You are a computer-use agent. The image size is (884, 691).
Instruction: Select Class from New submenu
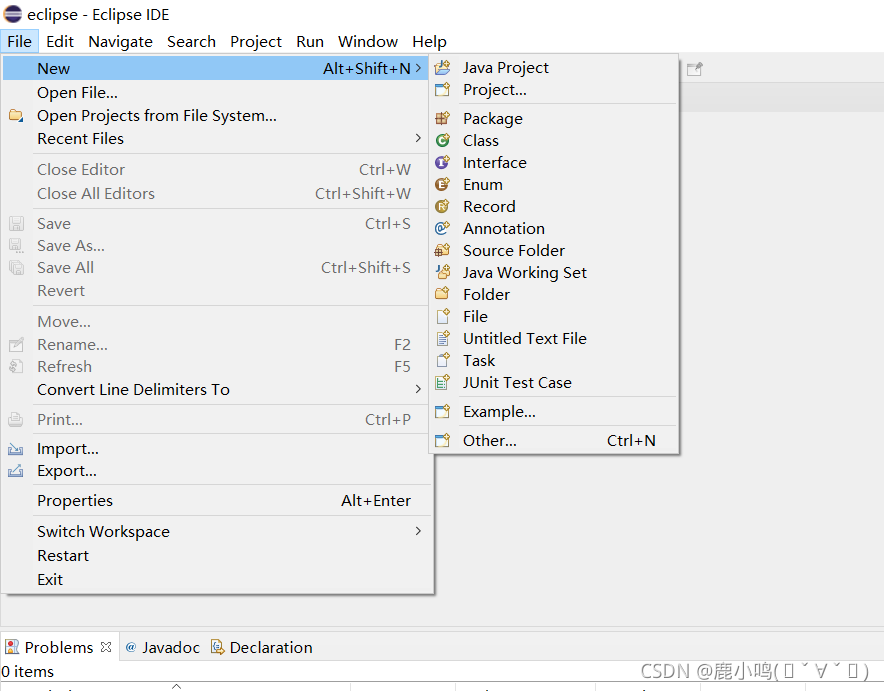coord(554,140)
